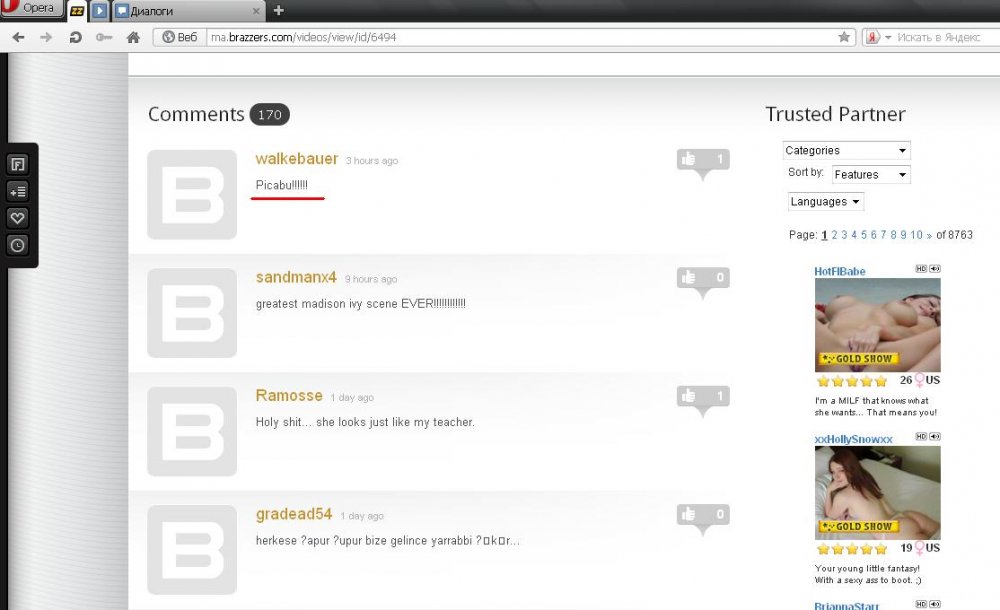Open the clock history sidebar icon

17,245
